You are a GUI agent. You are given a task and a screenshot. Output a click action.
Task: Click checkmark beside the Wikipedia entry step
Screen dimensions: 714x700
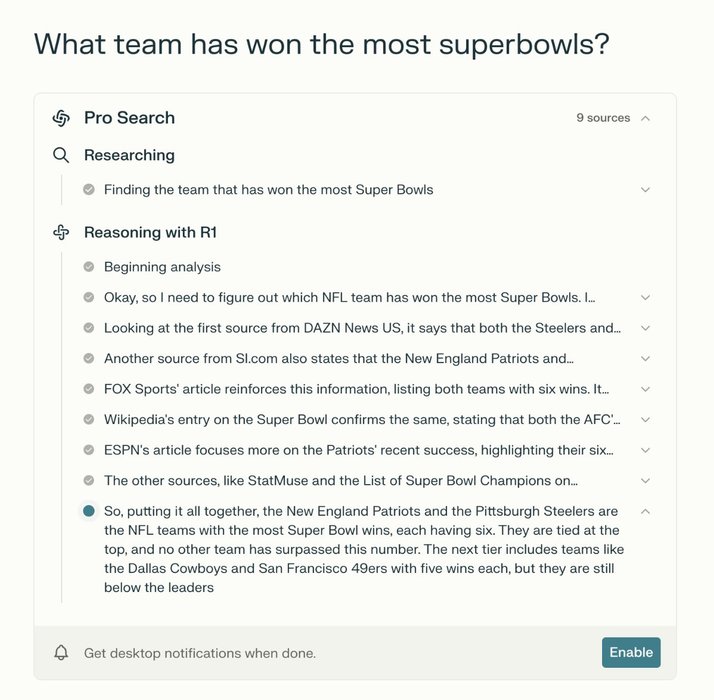pos(89,420)
